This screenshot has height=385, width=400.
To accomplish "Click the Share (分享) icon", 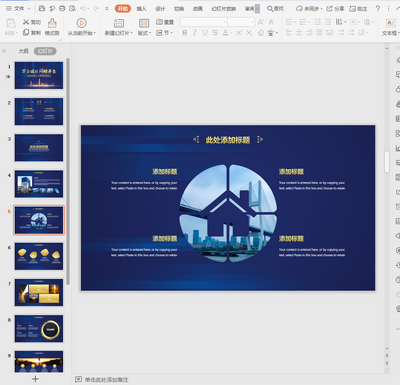I will tap(329, 8).
